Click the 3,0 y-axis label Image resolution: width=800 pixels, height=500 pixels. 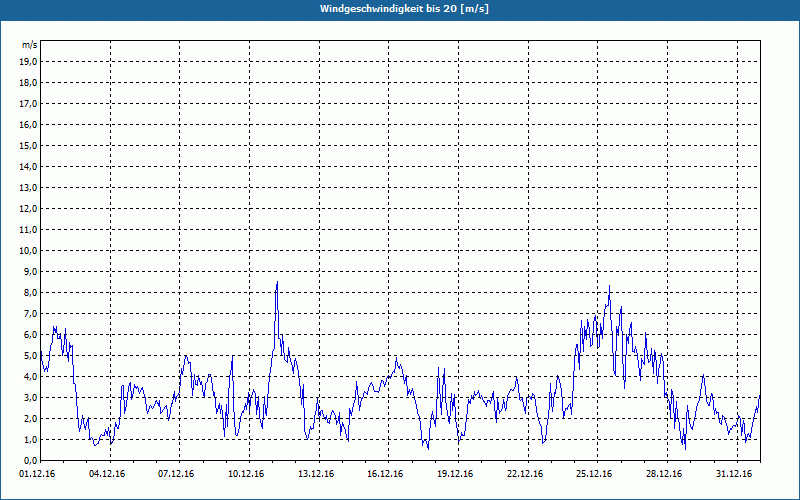pos(30,397)
